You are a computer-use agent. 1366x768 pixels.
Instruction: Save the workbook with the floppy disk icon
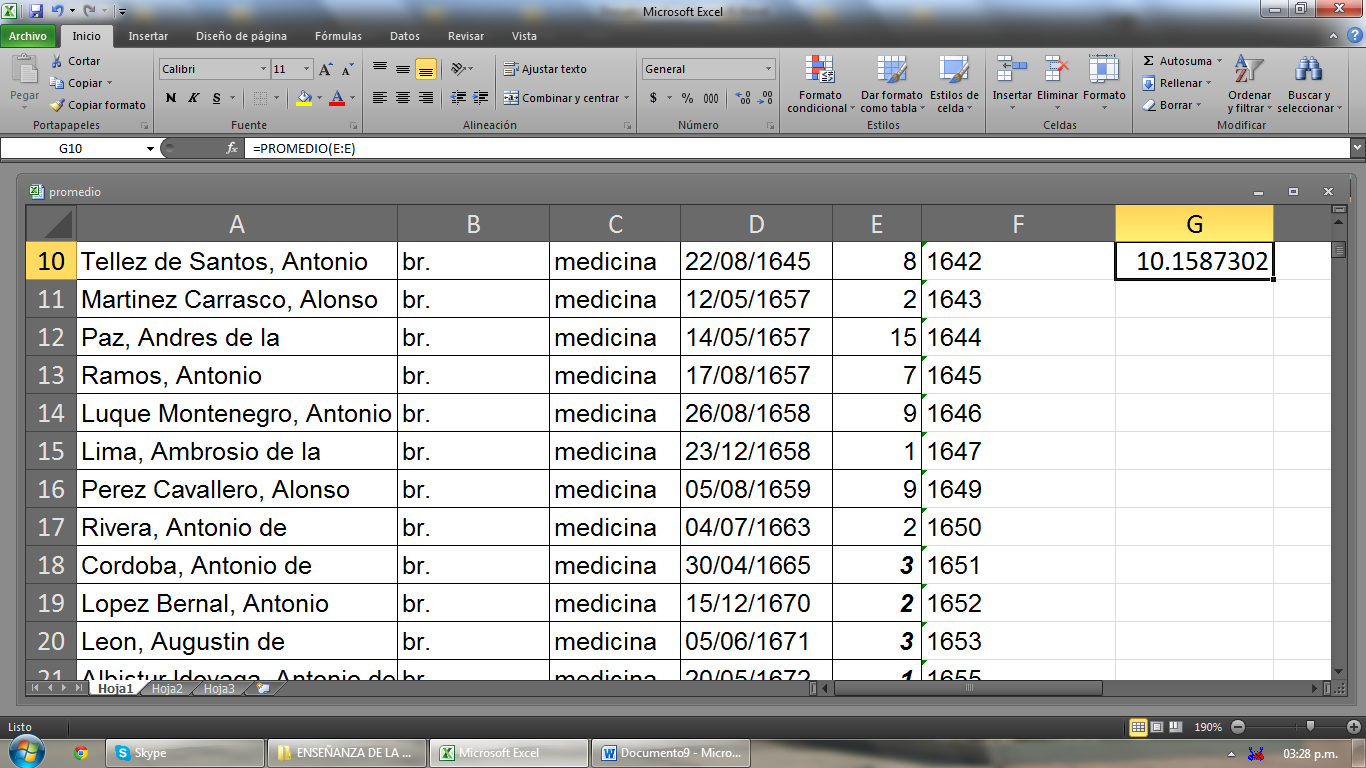tap(37, 11)
